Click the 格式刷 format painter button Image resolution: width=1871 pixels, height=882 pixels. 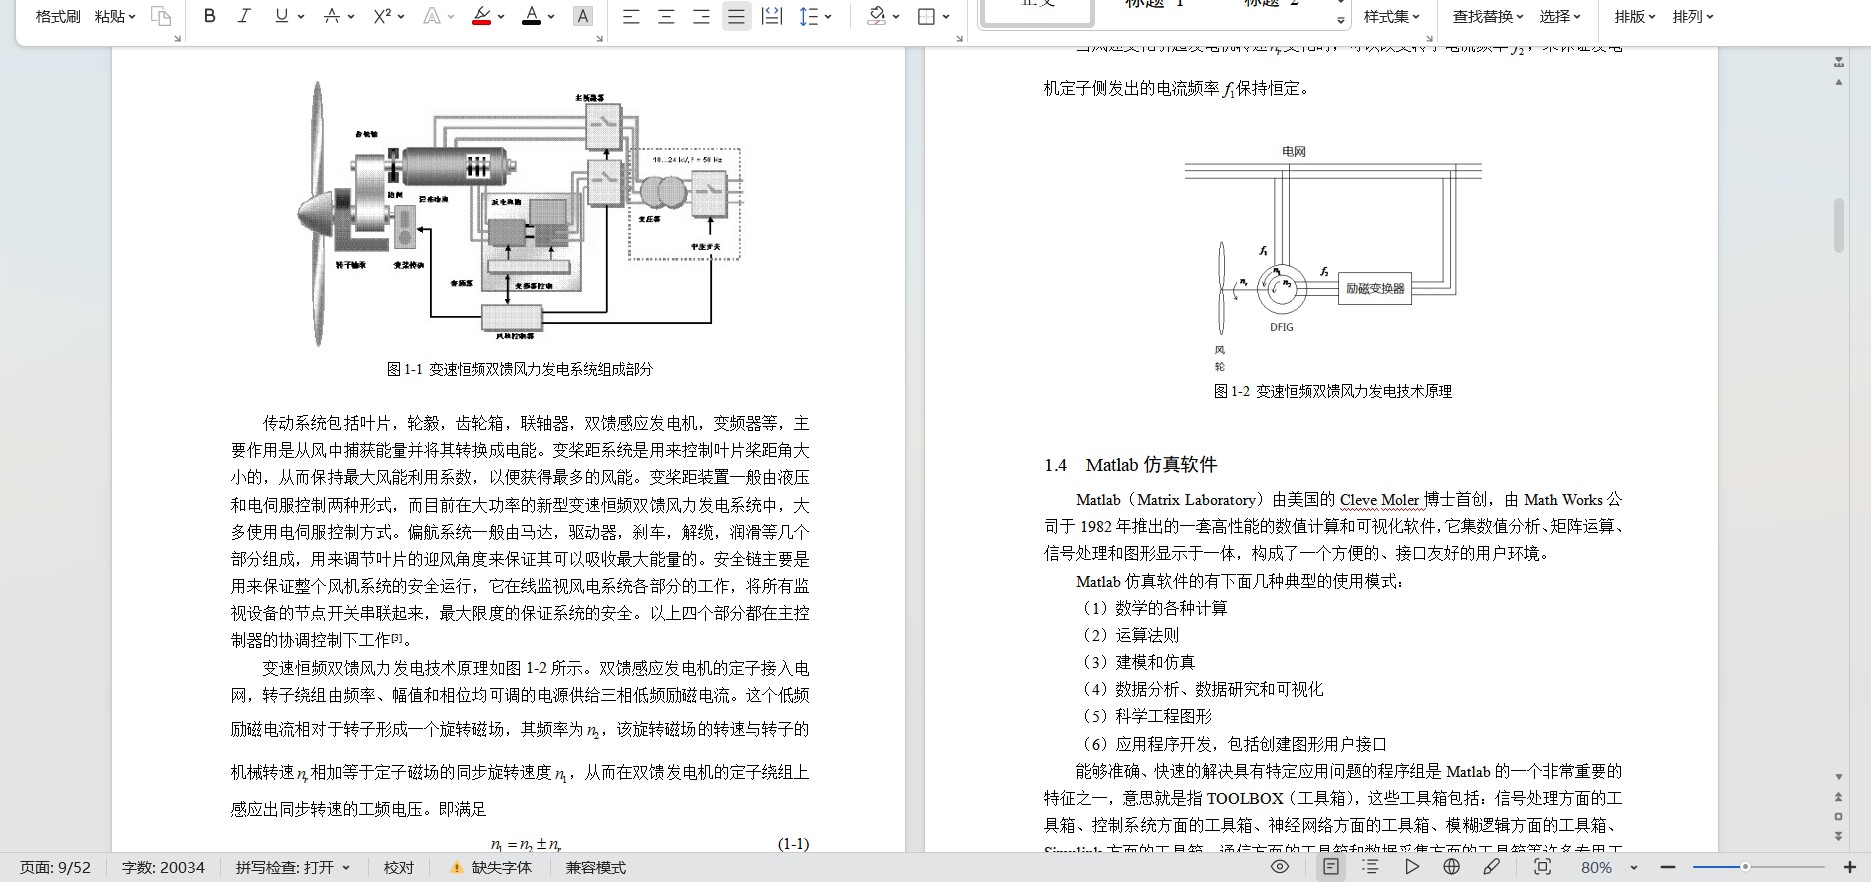pyautogui.click(x=58, y=16)
